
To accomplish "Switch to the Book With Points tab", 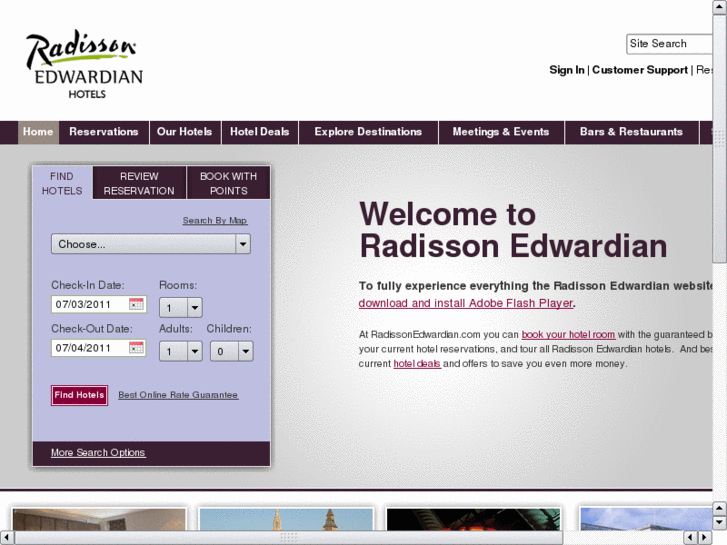I will click(228, 184).
